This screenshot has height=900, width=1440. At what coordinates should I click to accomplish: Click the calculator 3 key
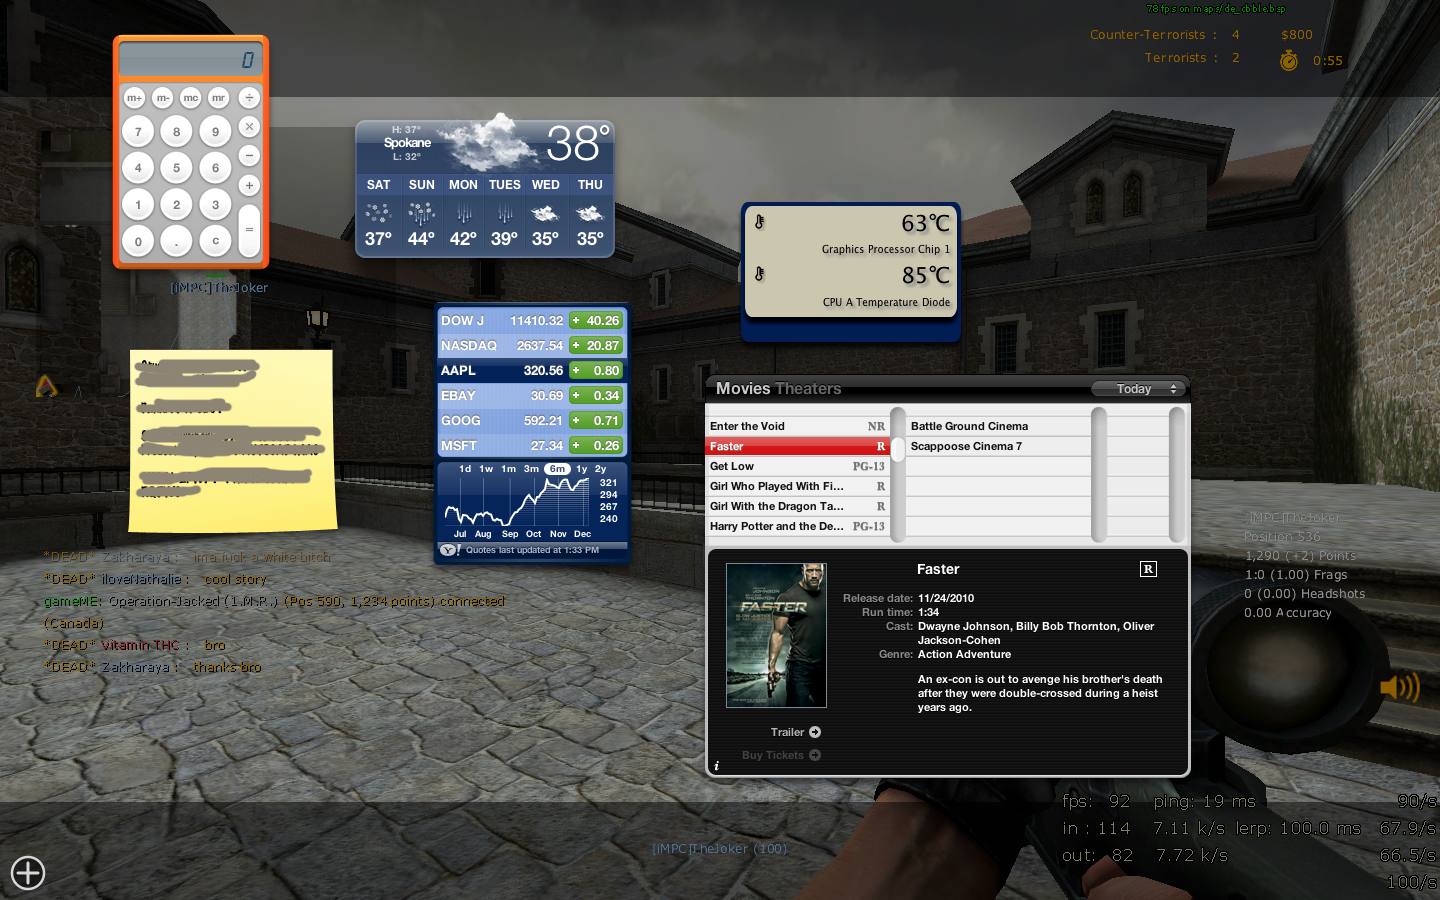[215, 205]
